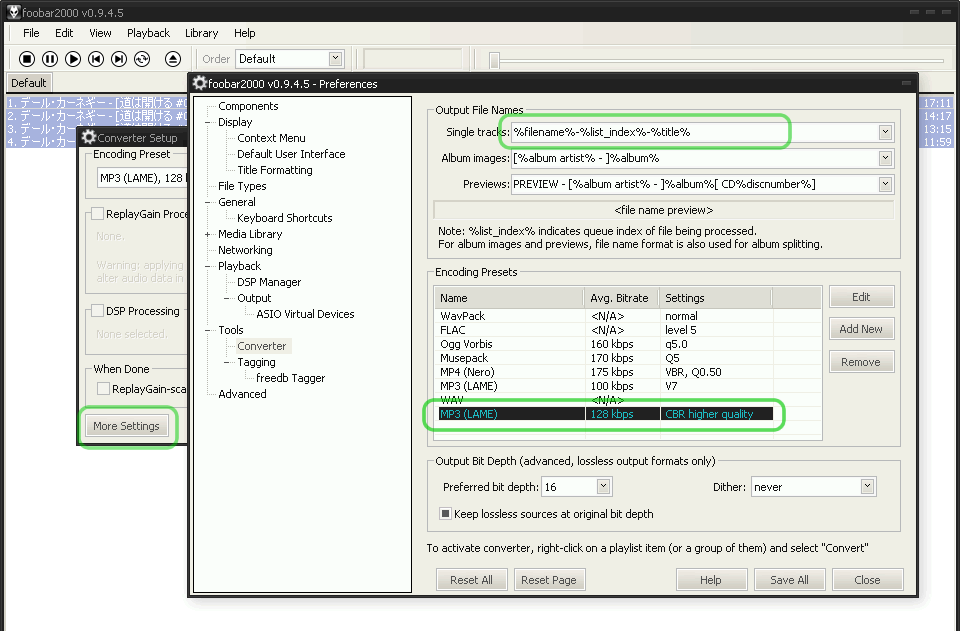960x631 pixels.
Task: Click the Reset Page button
Action: click(x=549, y=580)
